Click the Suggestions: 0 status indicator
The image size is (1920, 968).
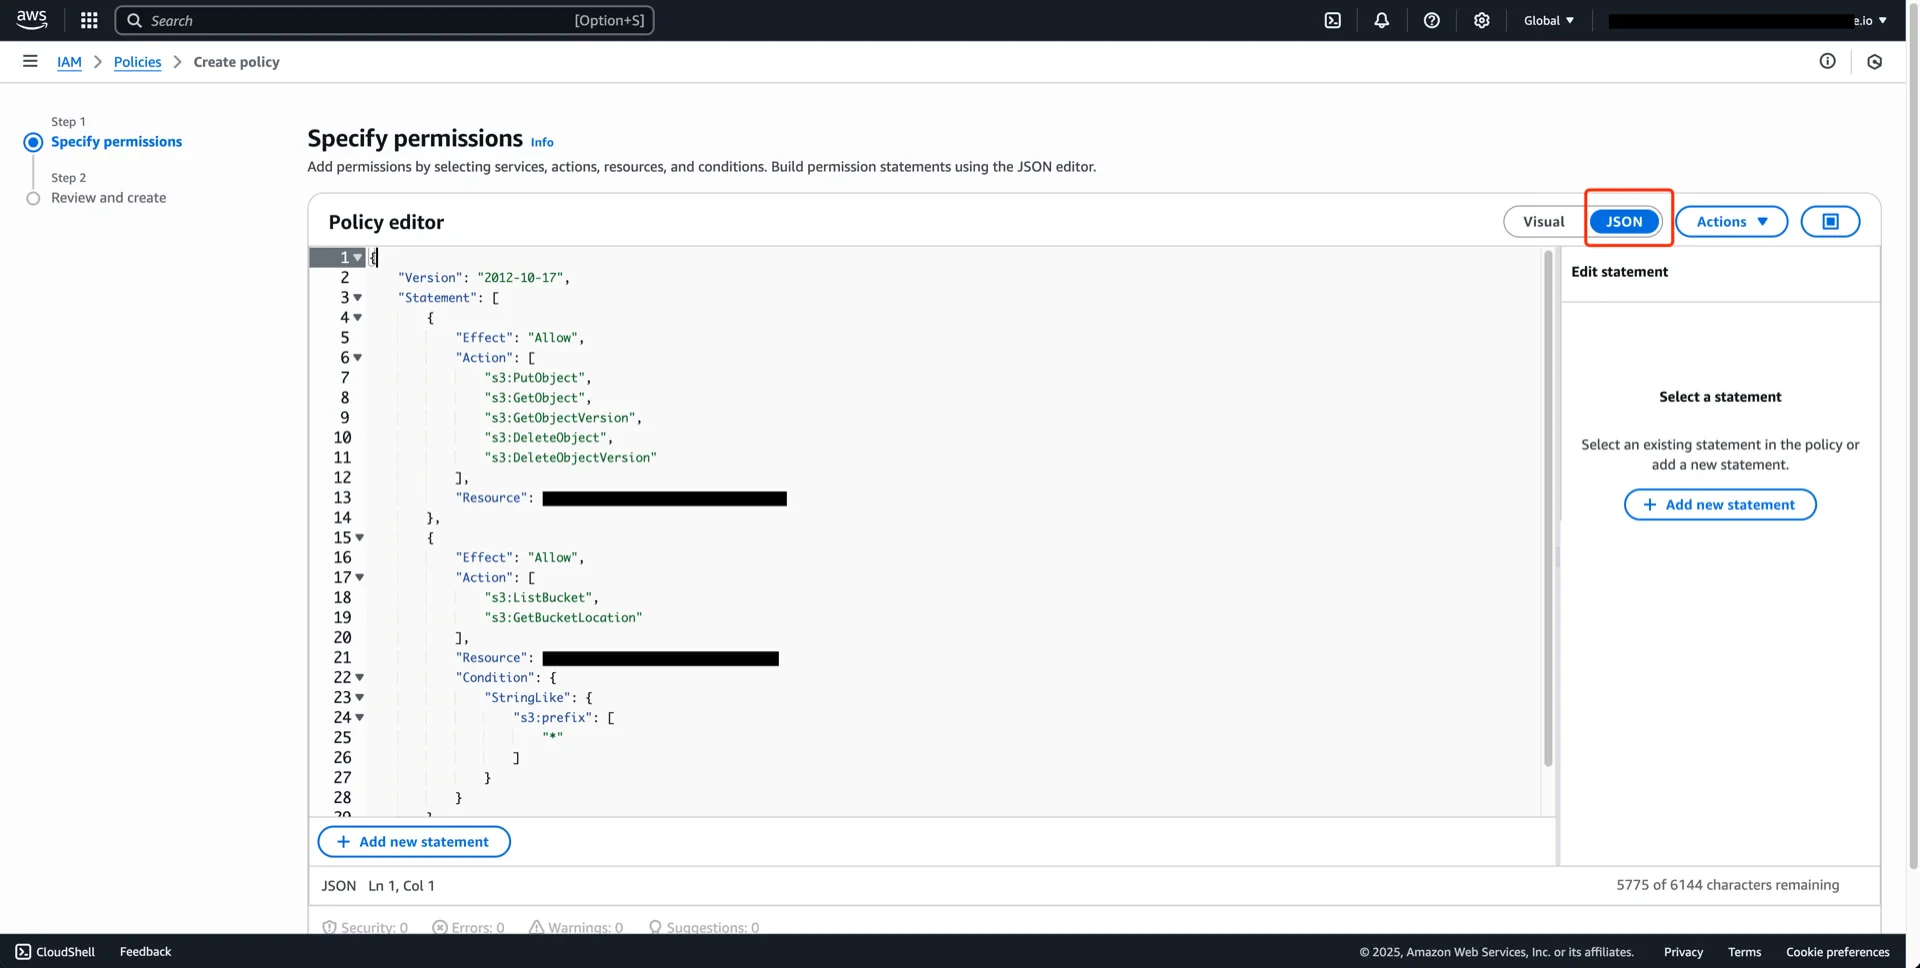click(x=704, y=927)
